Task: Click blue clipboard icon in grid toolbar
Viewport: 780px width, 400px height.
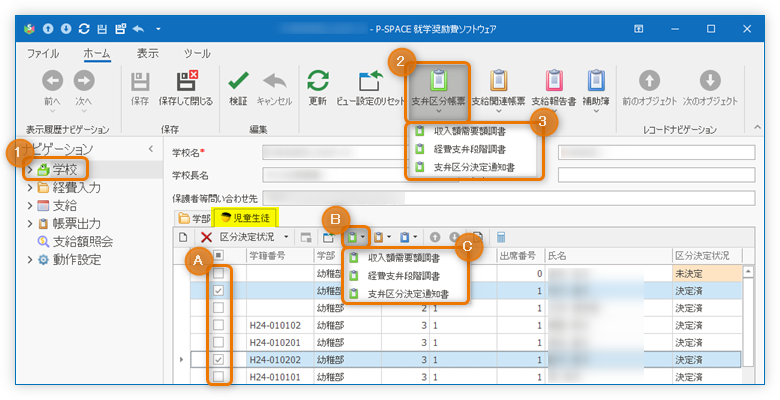Action: (x=404, y=237)
